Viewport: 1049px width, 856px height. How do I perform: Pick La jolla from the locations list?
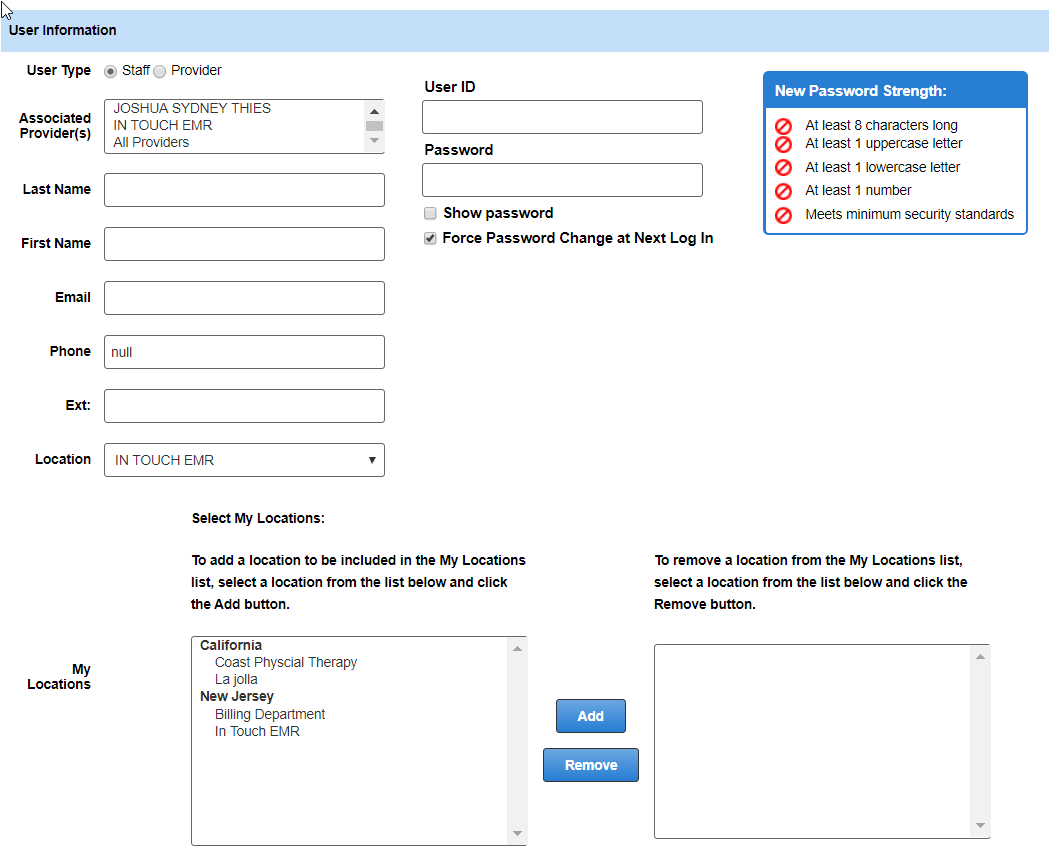236,679
